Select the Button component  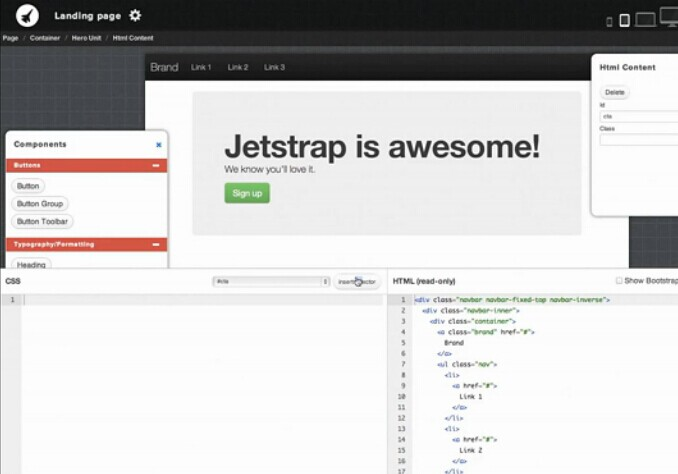pyautogui.click(x=28, y=186)
